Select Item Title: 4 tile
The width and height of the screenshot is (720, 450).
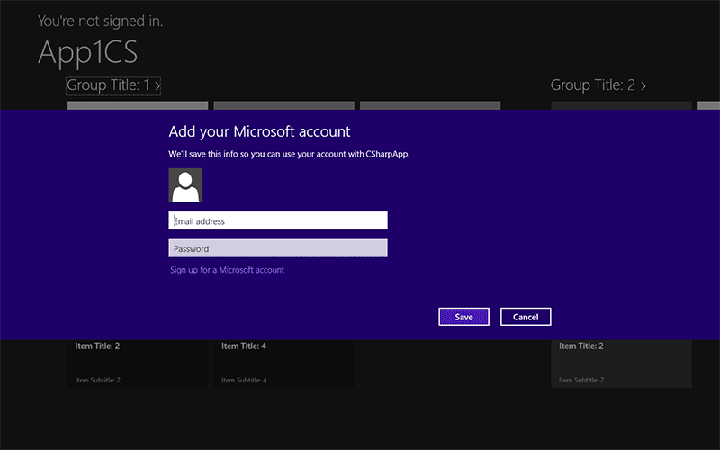(x=284, y=363)
